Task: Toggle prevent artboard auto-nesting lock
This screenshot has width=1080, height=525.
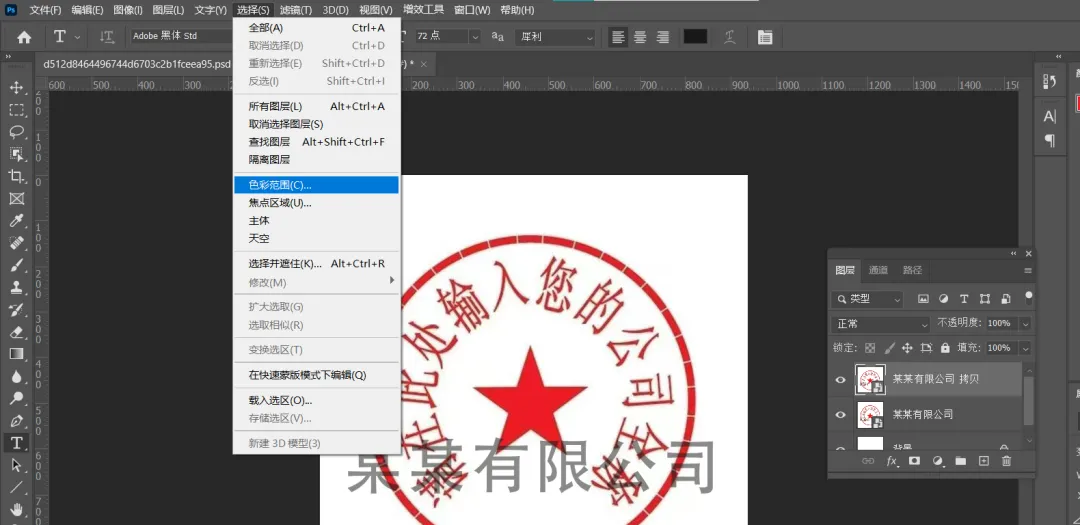Action: [926, 348]
